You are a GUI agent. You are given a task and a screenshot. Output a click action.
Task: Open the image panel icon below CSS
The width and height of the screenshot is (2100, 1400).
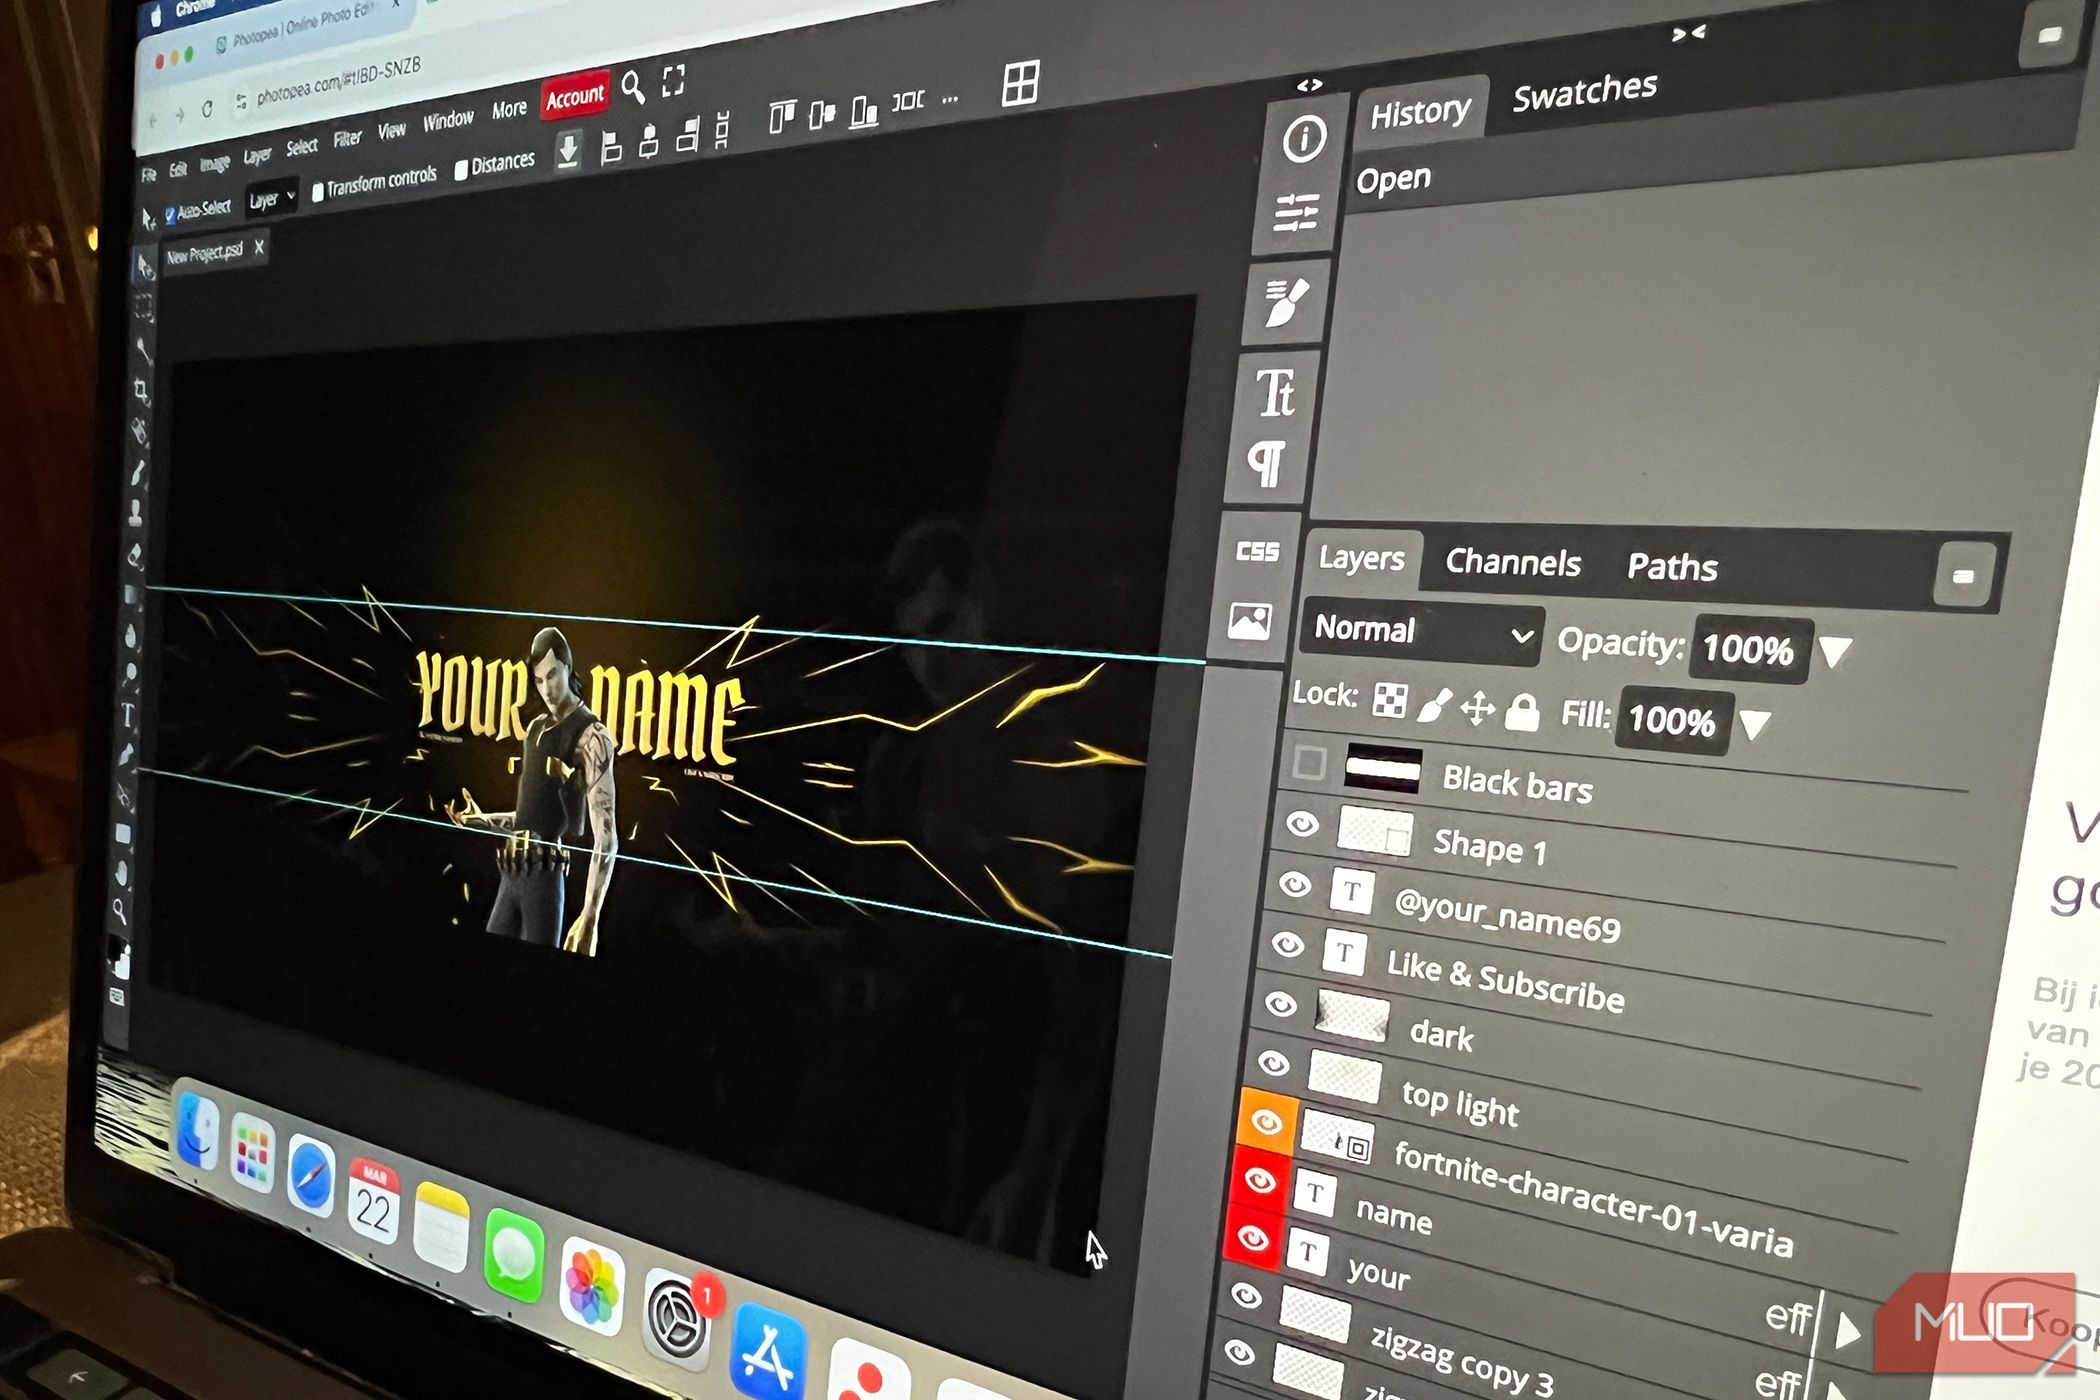pyautogui.click(x=1250, y=621)
